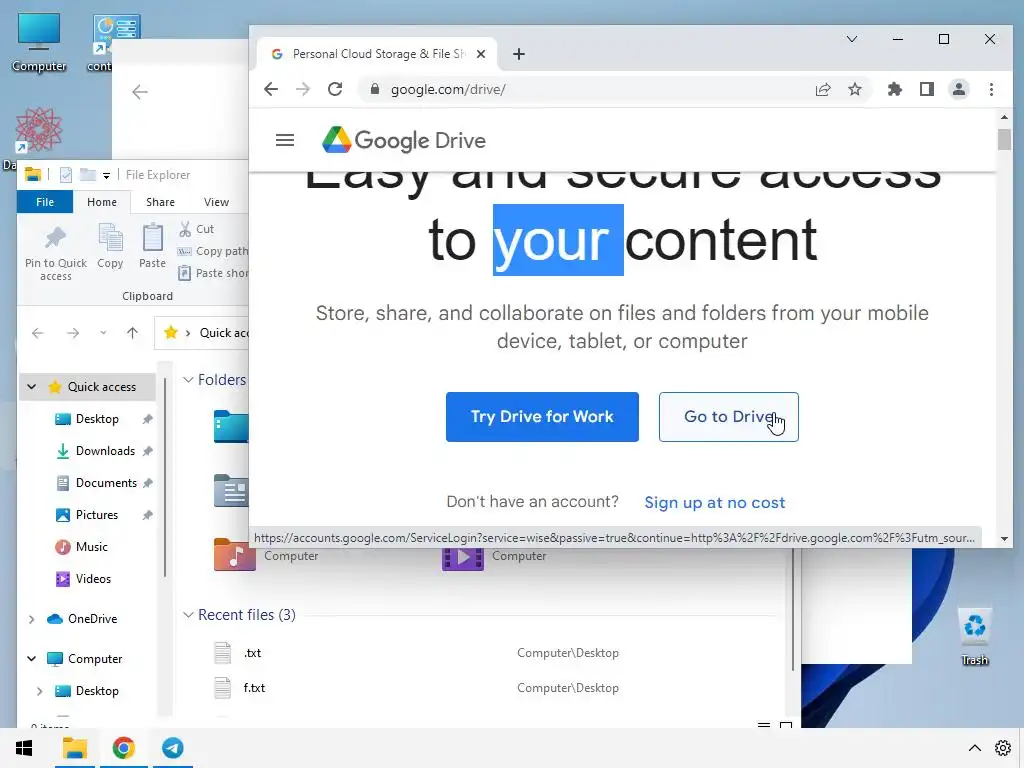Click the share page icon in address bar
This screenshot has width=1024, height=768.
pos(823,89)
